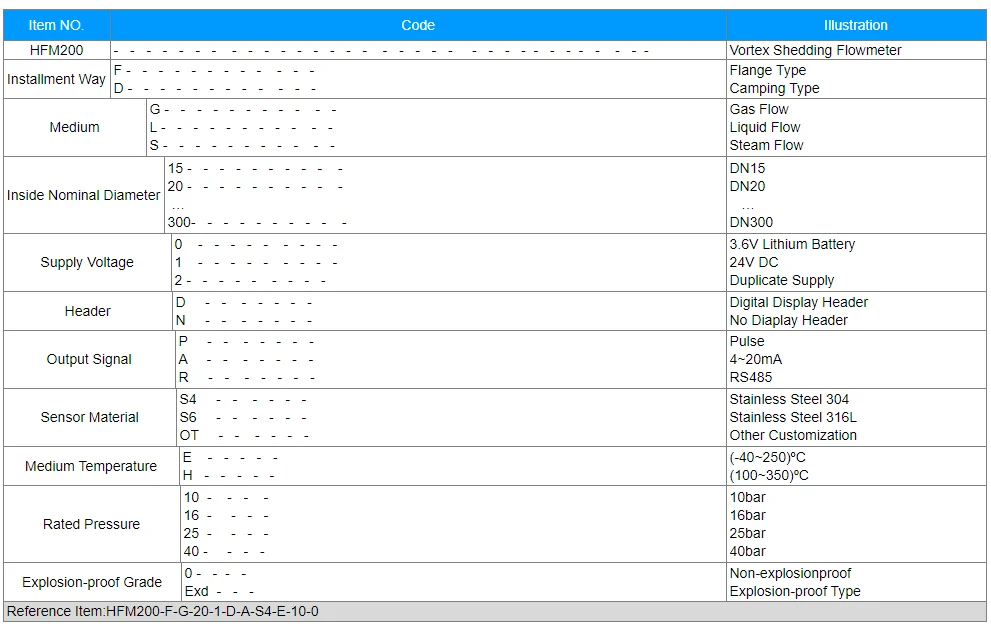
Task: Click '4~20mA' illustration text
Action: point(755,359)
